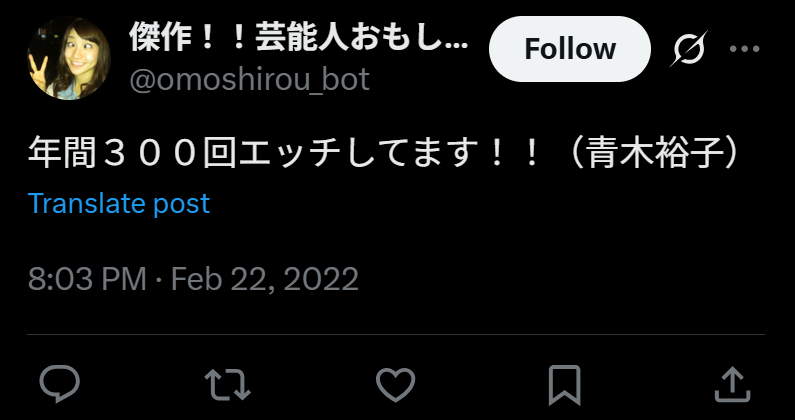The width and height of the screenshot is (795, 420).
Task: Open Grok explain icon next to Follow
Action: pyautogui.click(x=690, y=49)
